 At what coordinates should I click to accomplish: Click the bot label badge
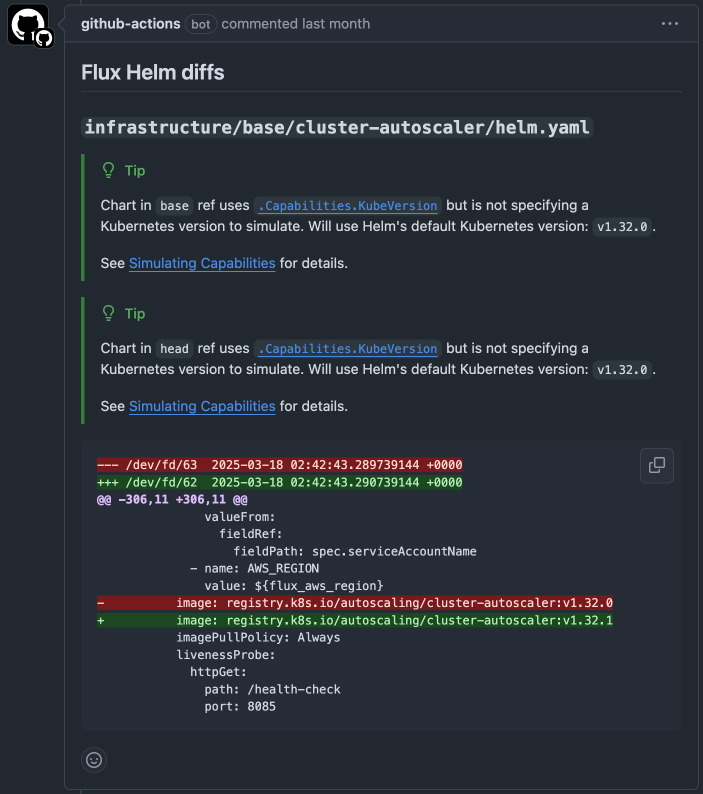point(201,24)
